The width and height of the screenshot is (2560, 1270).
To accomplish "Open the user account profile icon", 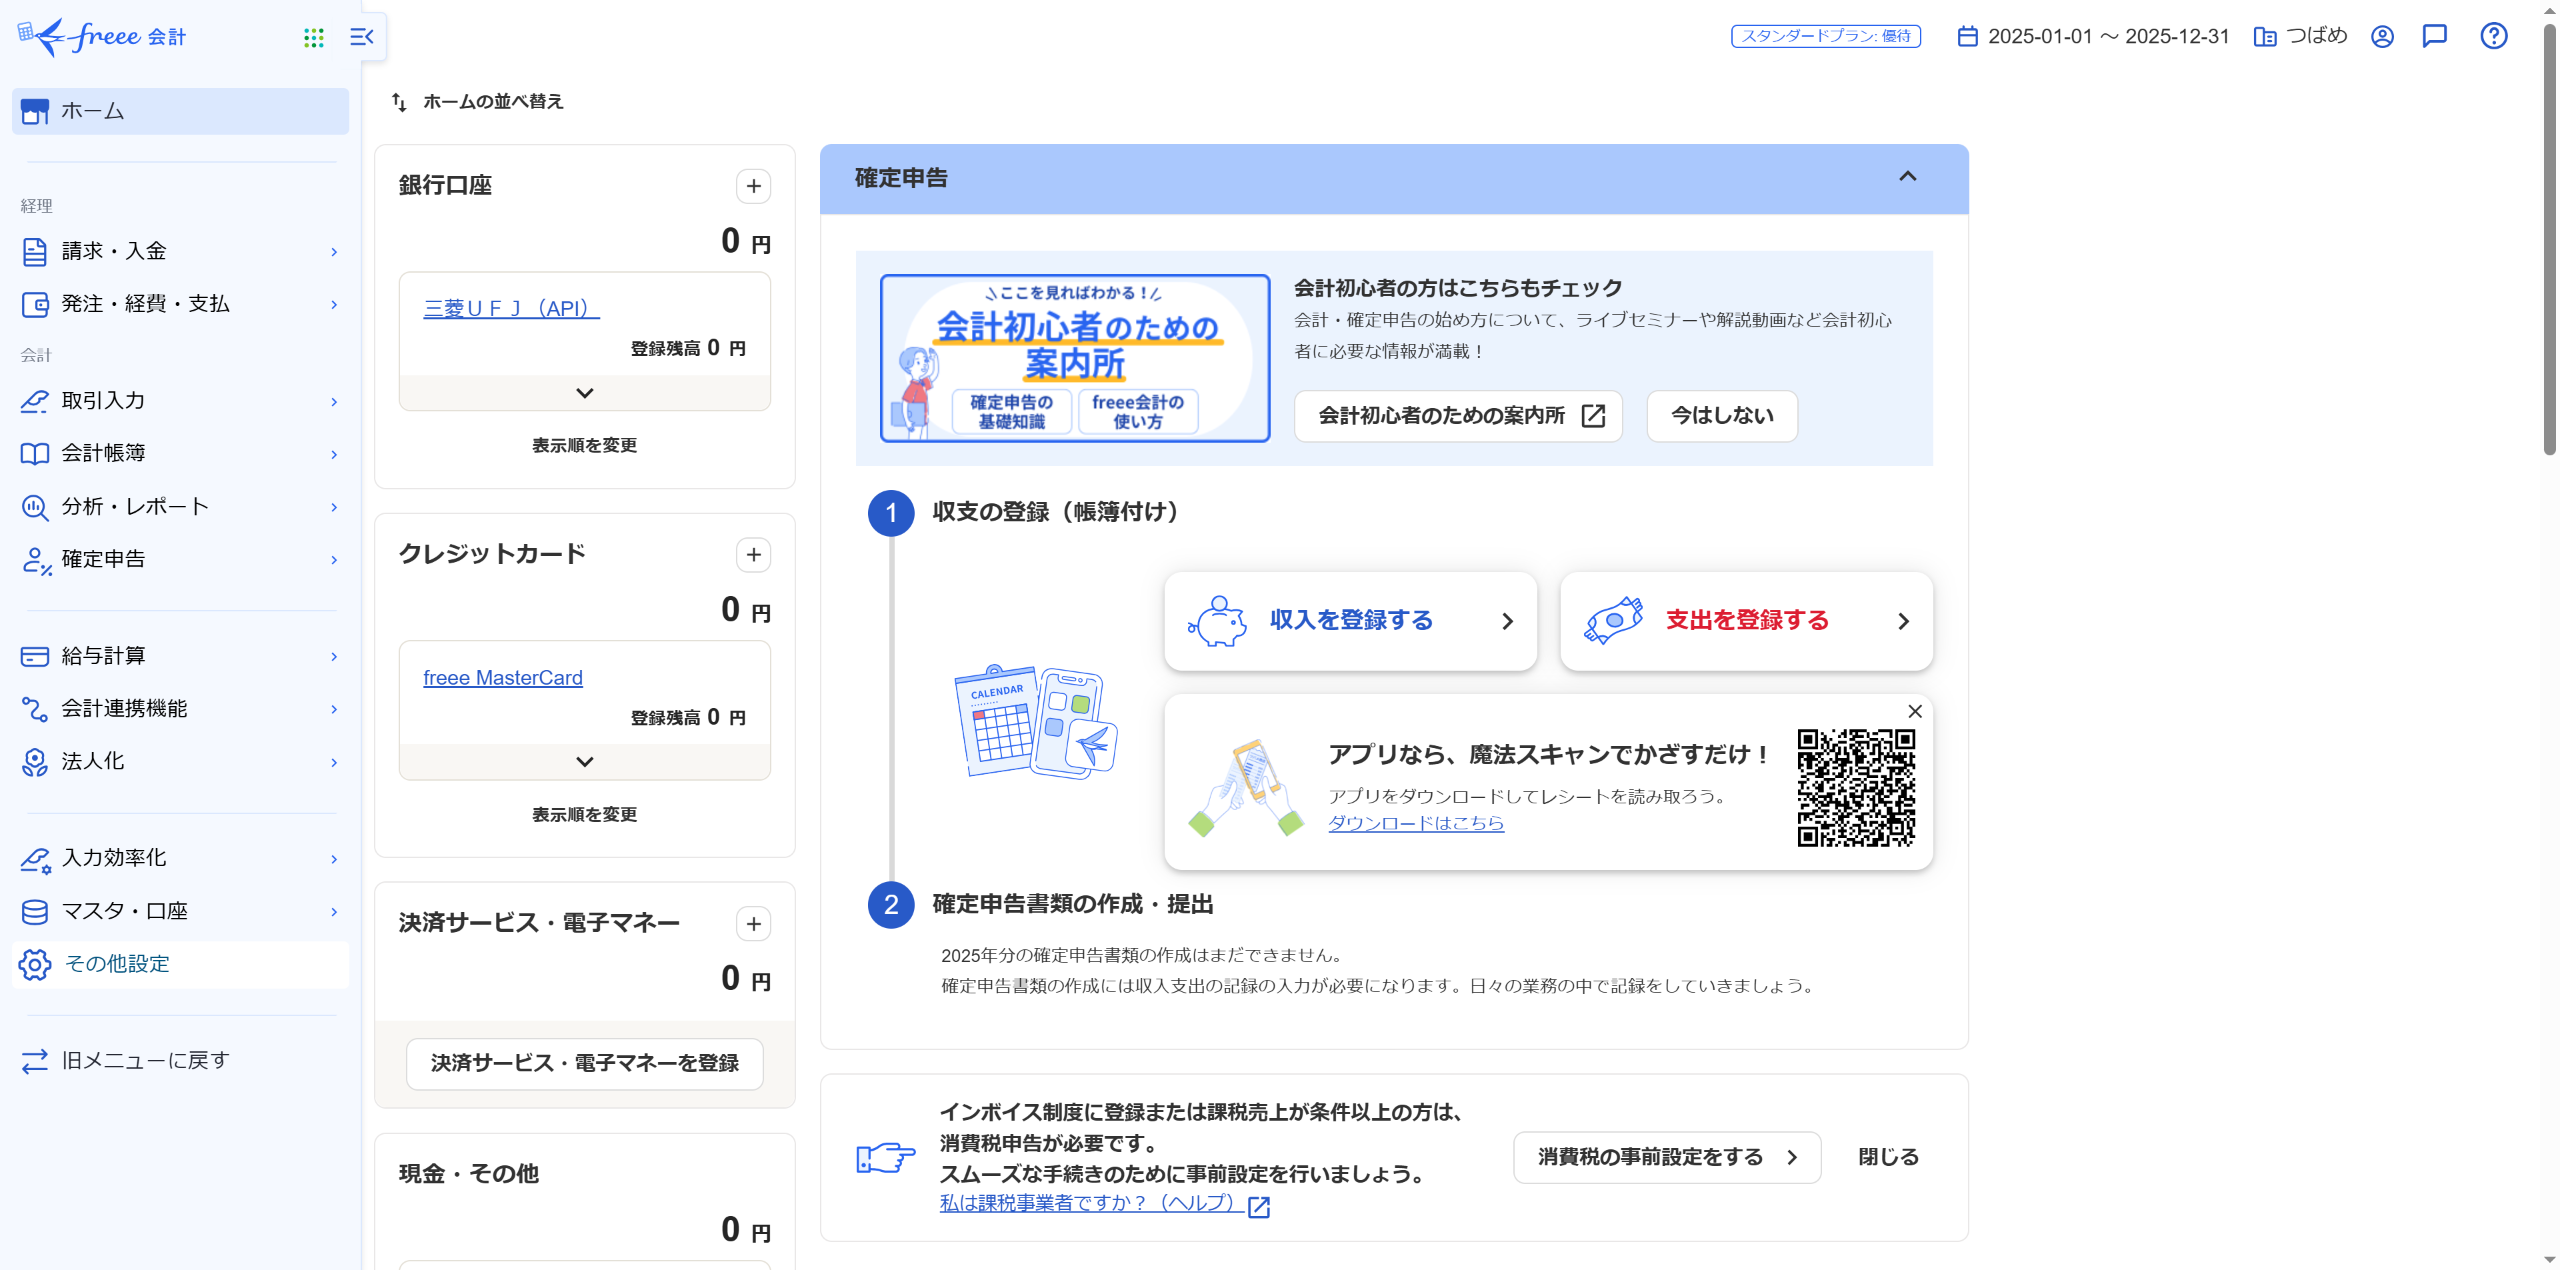I will click(x=2382, y=36).
